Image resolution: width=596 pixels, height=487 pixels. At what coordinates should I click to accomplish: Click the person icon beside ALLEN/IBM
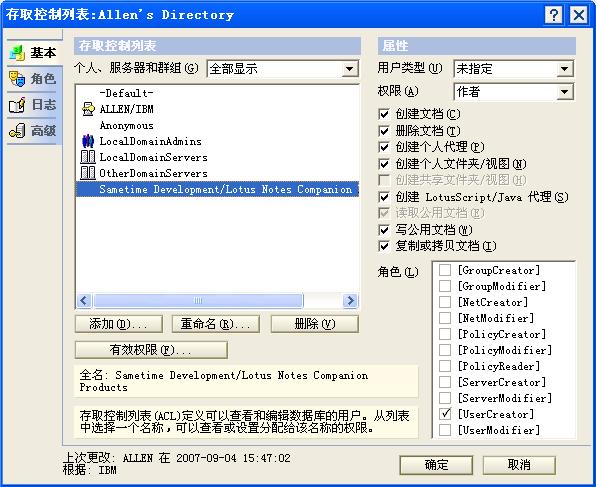point(88,109)
